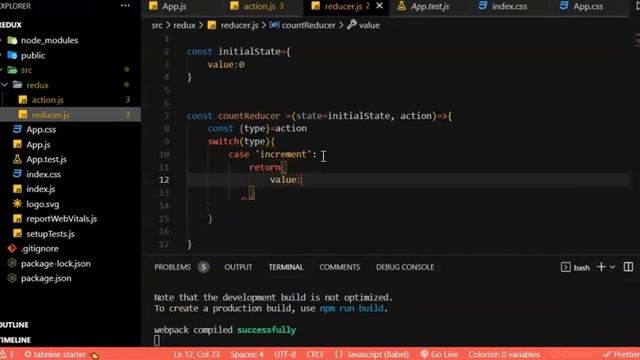This screenshot has height=360, width=640.
Task: Open App.js from the file tree
Action: click(x=38, y=144)
